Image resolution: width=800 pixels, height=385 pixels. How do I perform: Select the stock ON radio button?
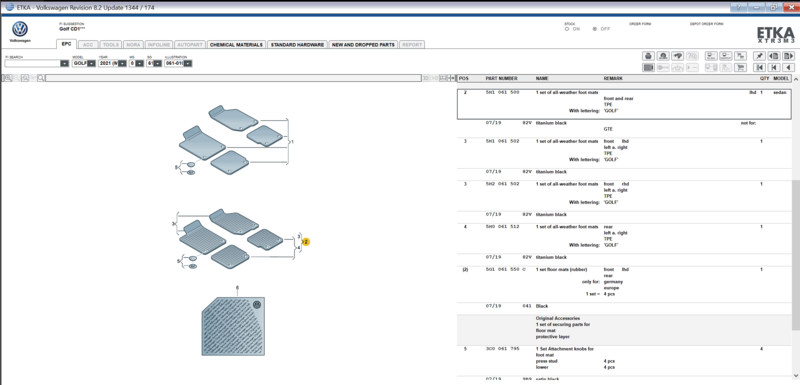tap(567, 29)
